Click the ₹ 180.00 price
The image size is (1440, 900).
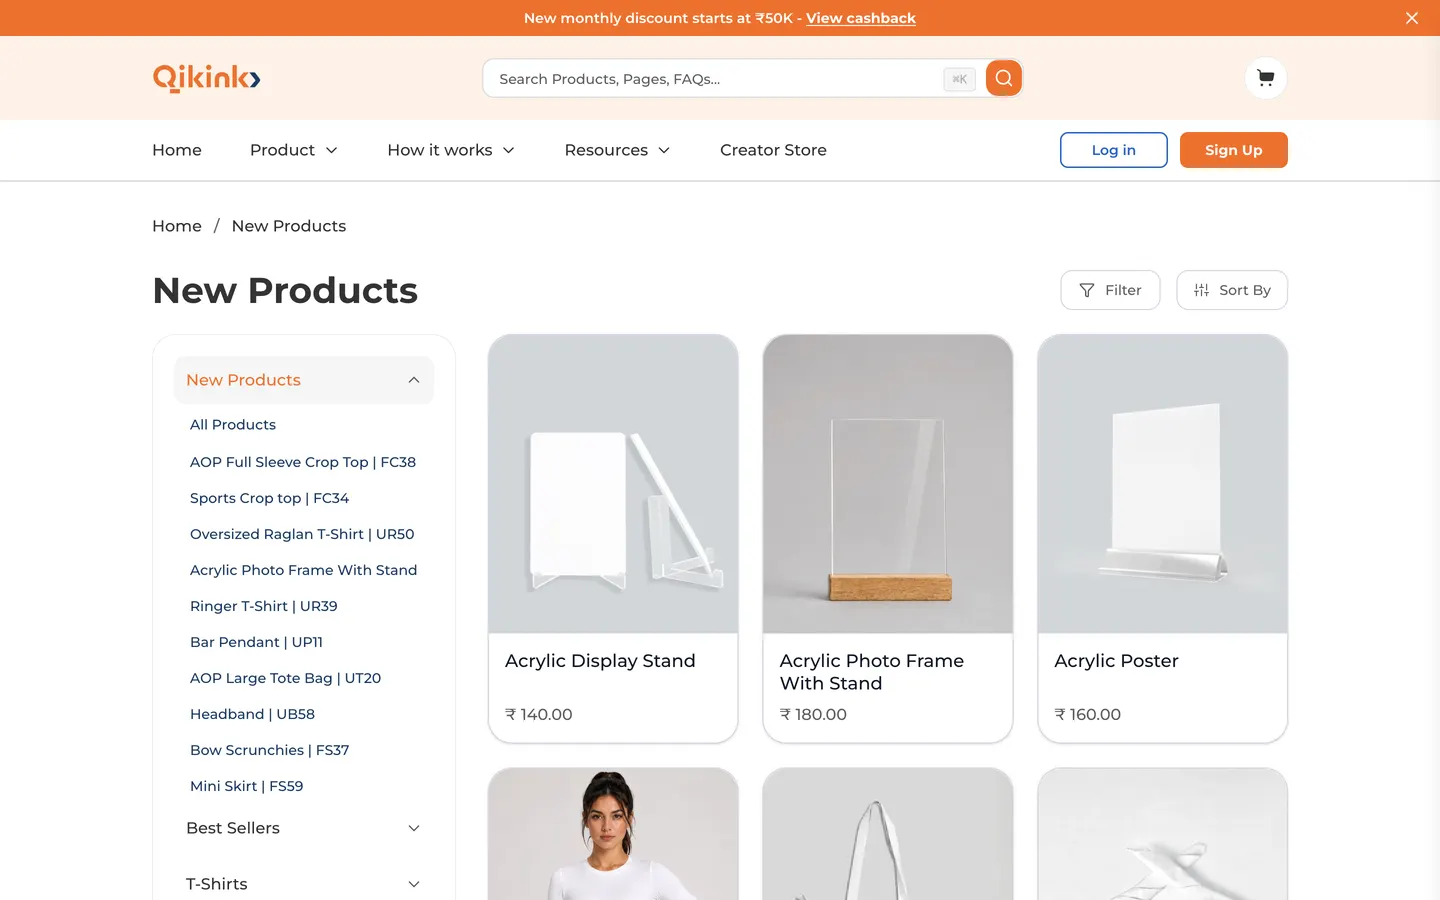[813, 714]
